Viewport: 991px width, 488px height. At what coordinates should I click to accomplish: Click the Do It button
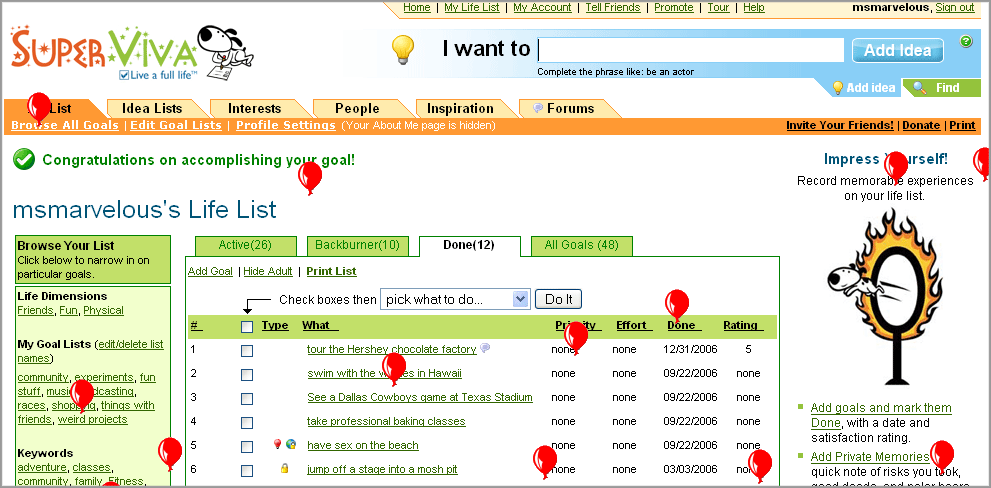point(558,299)
